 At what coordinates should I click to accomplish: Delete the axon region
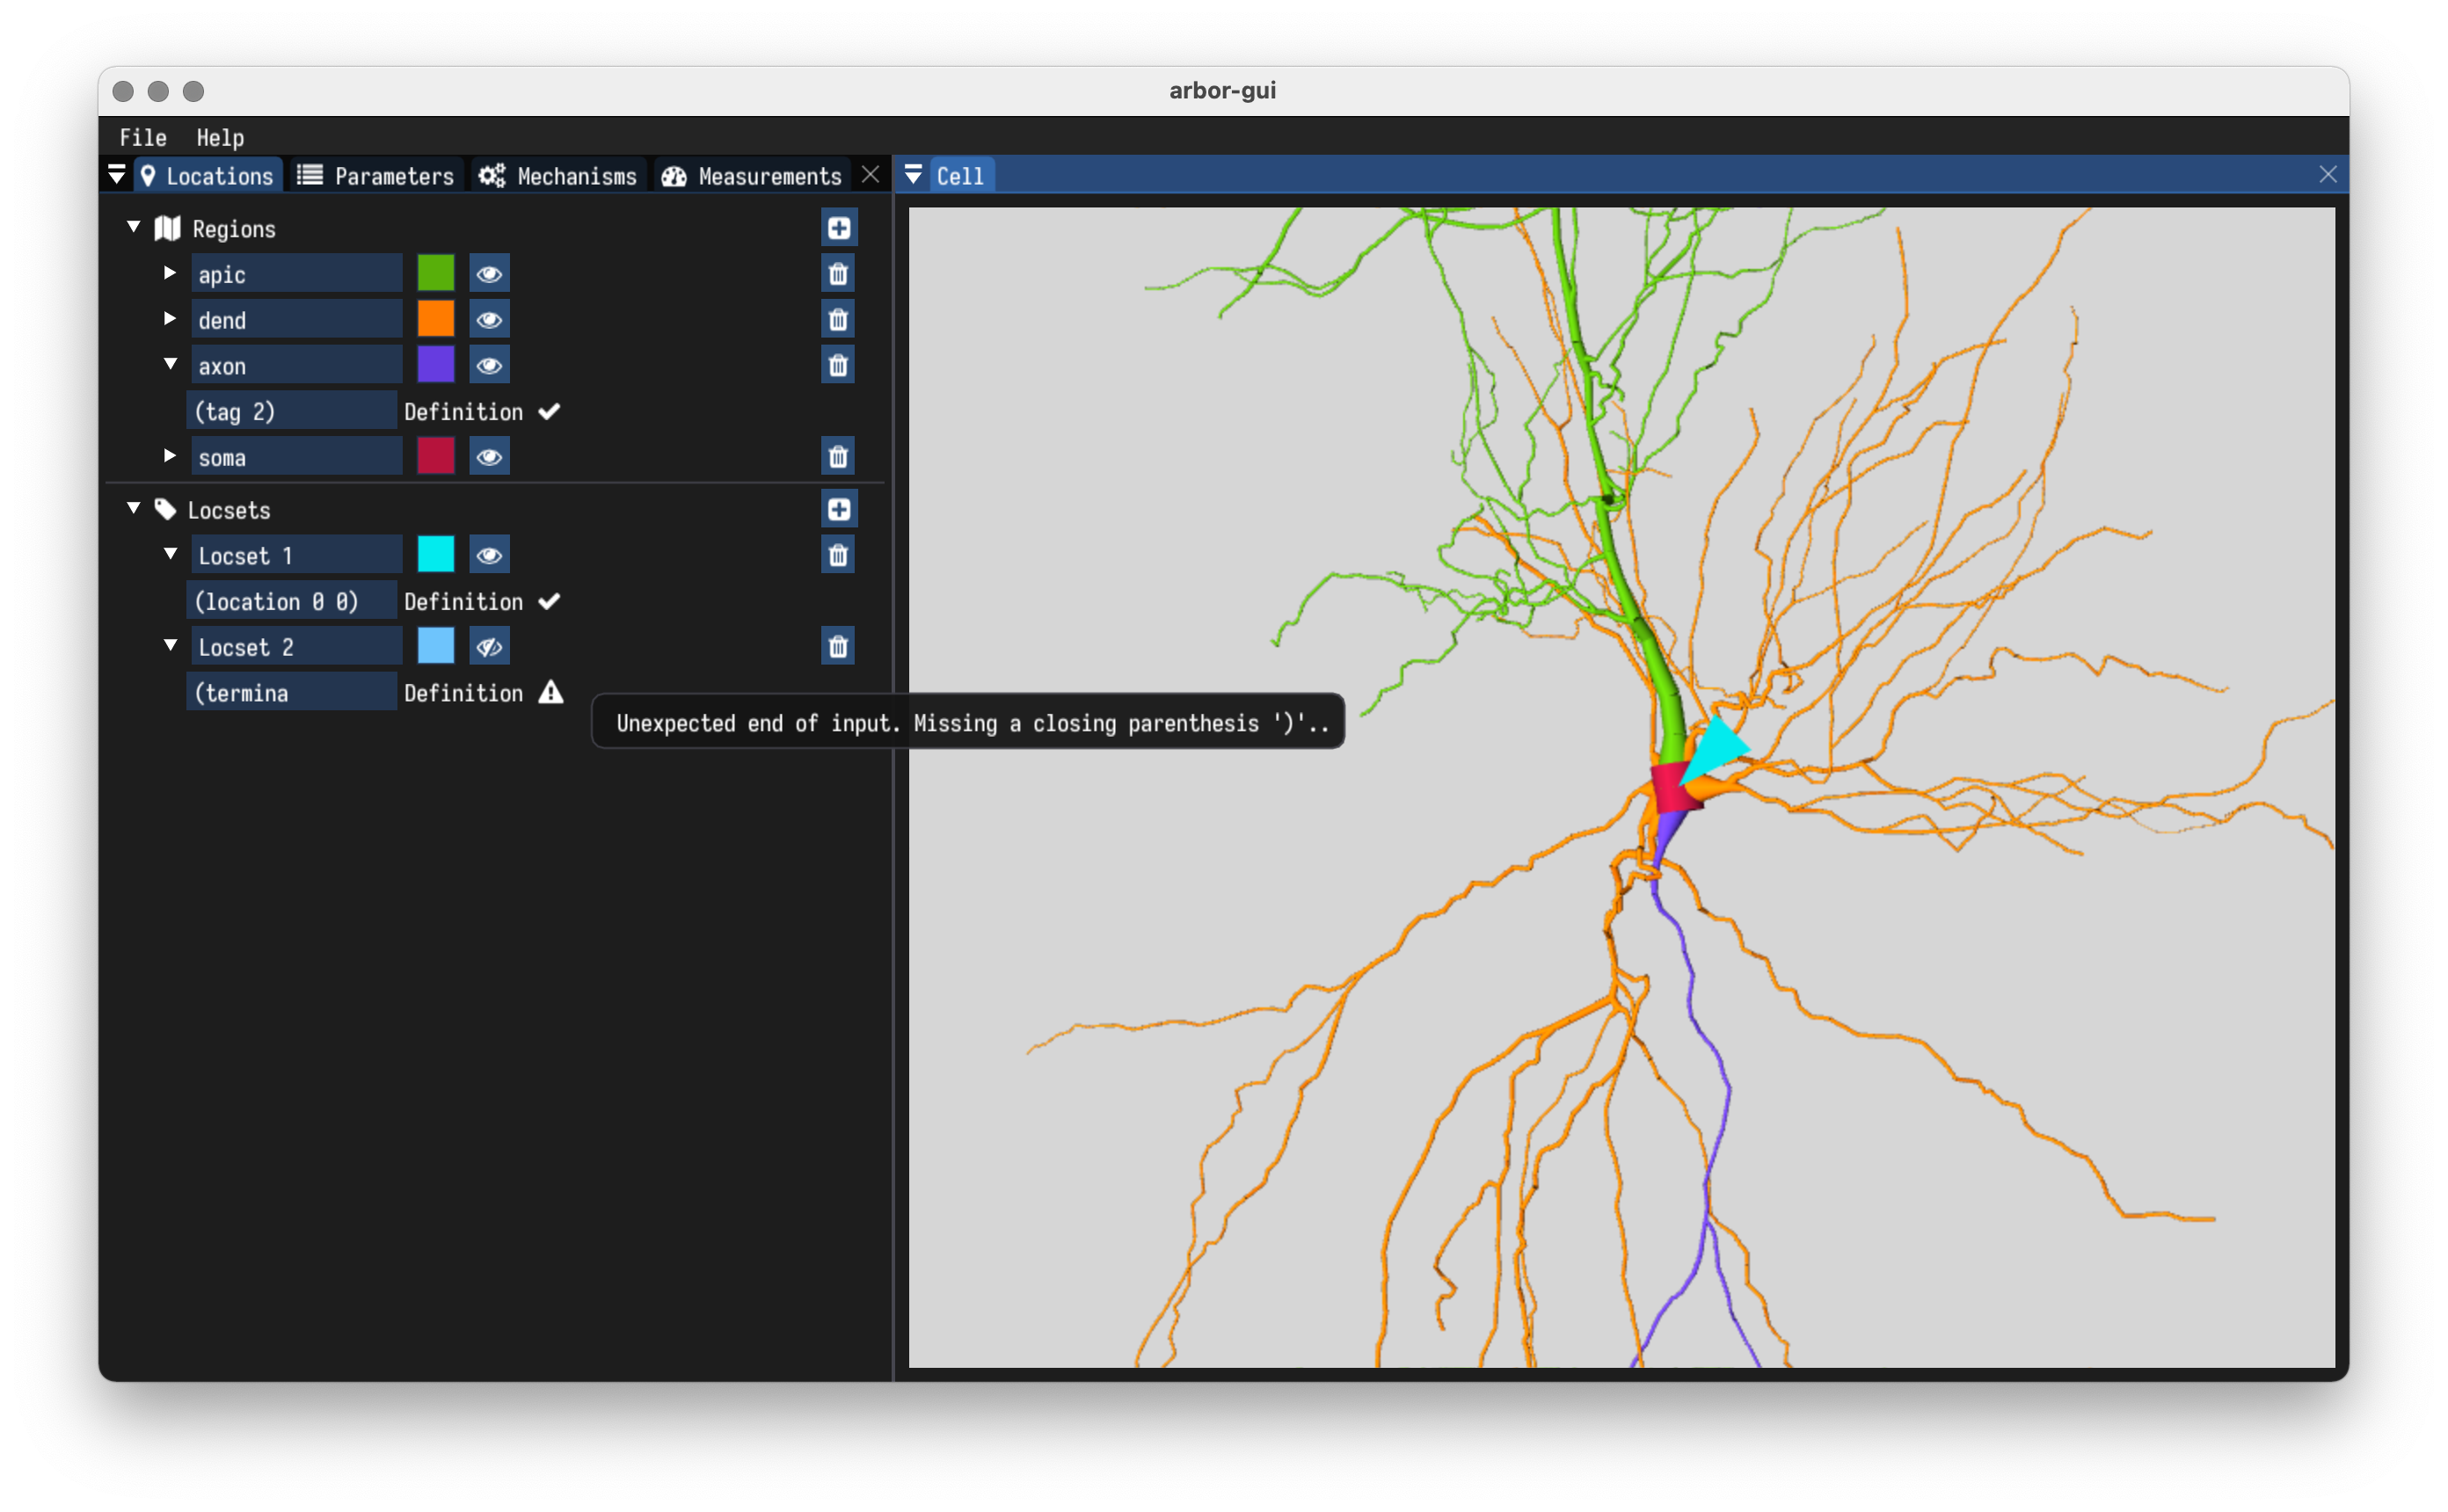tap(838, 365)
